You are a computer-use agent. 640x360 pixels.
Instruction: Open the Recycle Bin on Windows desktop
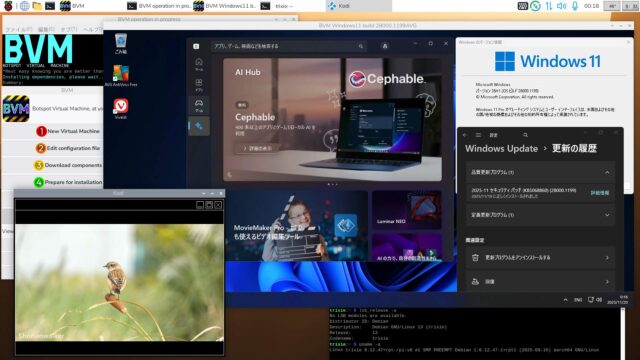pyautogui.click(x=121, y=44)
